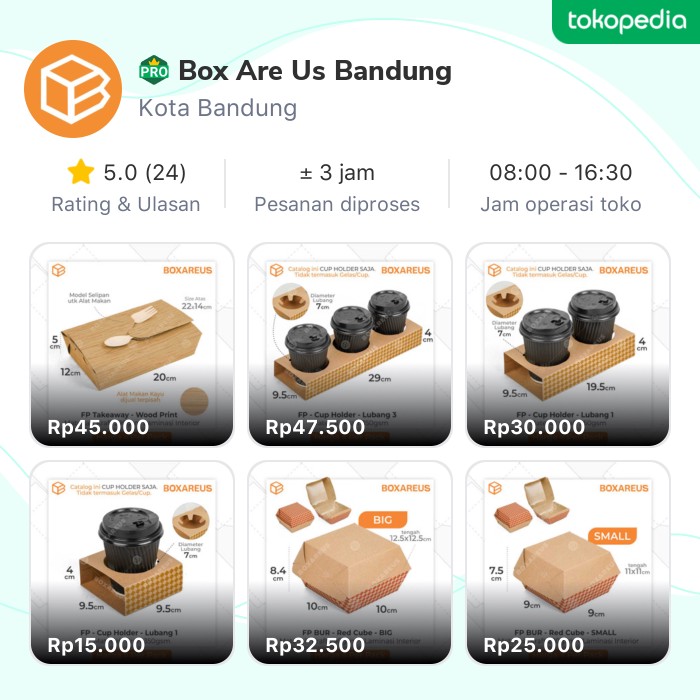This screenshot has width=700, height=700.
Task: Click the orange Box Are Us shop logo
Action: click(x=73, y=89)
